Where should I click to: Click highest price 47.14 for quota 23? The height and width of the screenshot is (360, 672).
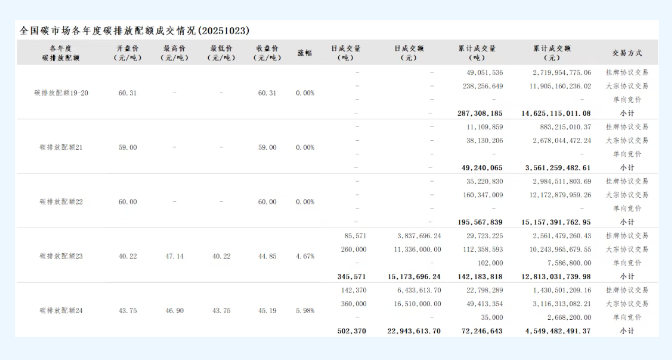pos(174,256)
